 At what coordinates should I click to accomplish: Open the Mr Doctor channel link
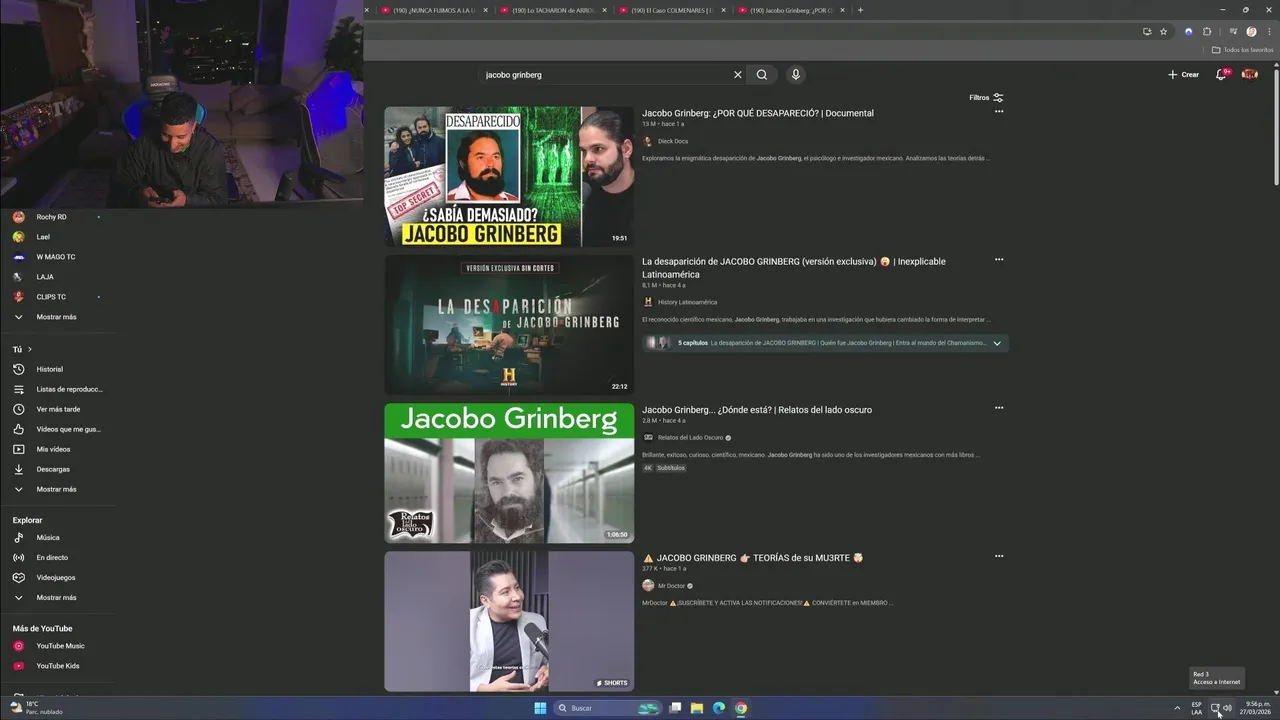(671, 586)
